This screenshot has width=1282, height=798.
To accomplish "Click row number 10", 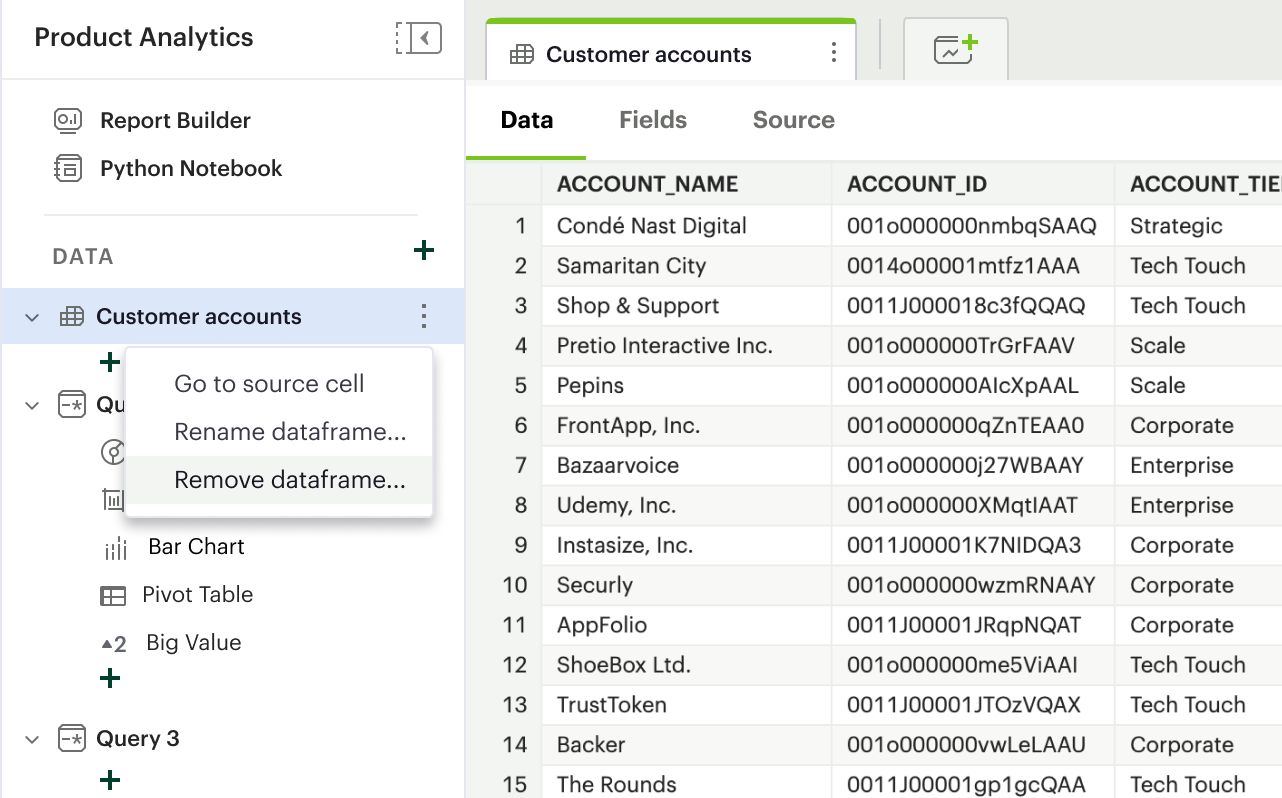I will tap(515, 585).
